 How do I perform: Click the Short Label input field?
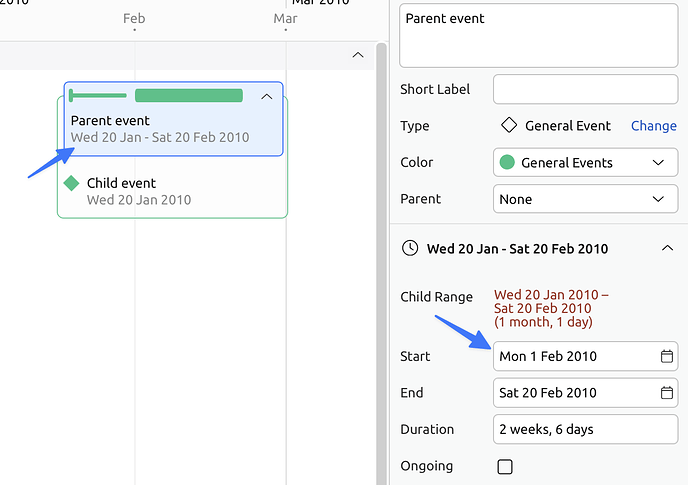pos(585,89)
